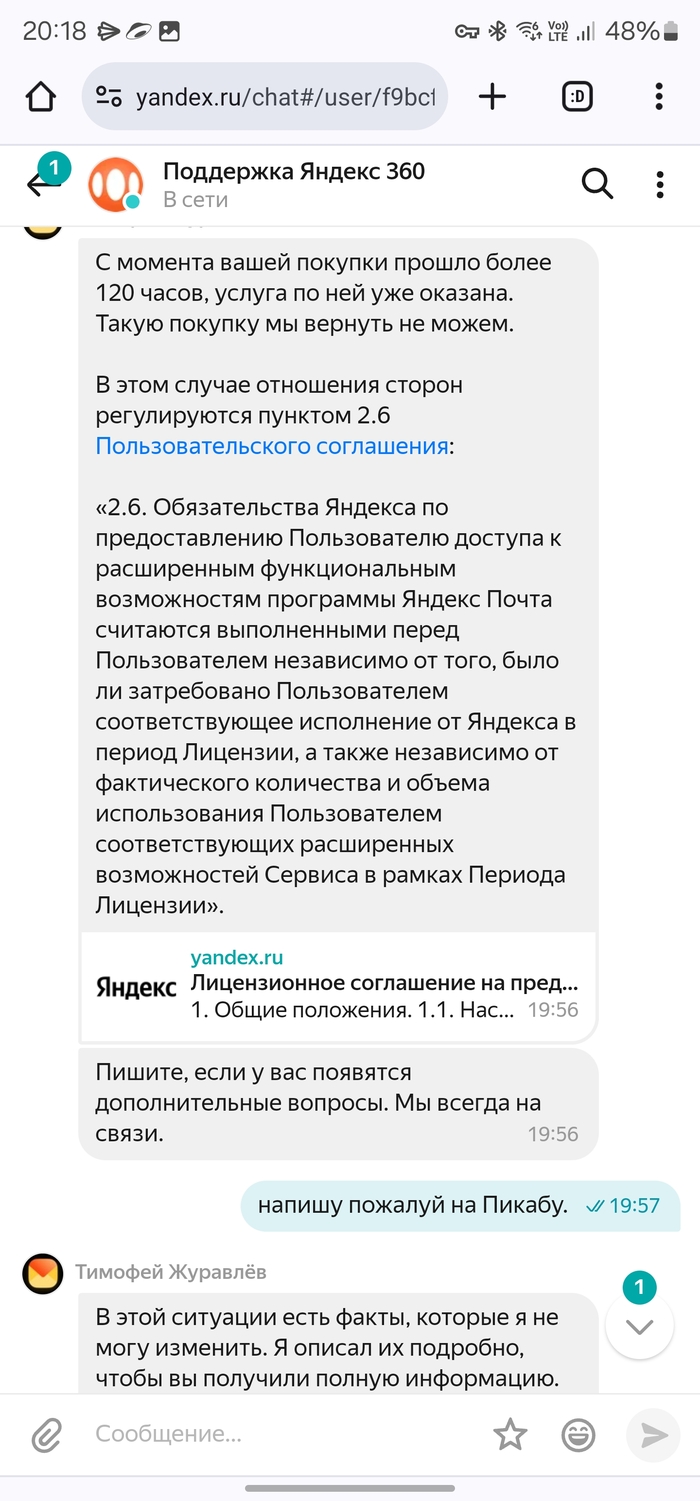
Task: Open a new browser tab with plus
Action: [x=492, y=97]
